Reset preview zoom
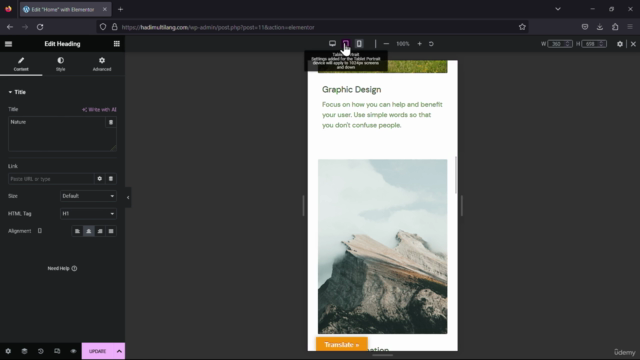The height and width of the screenshot is (360, 640). (431, 44)
